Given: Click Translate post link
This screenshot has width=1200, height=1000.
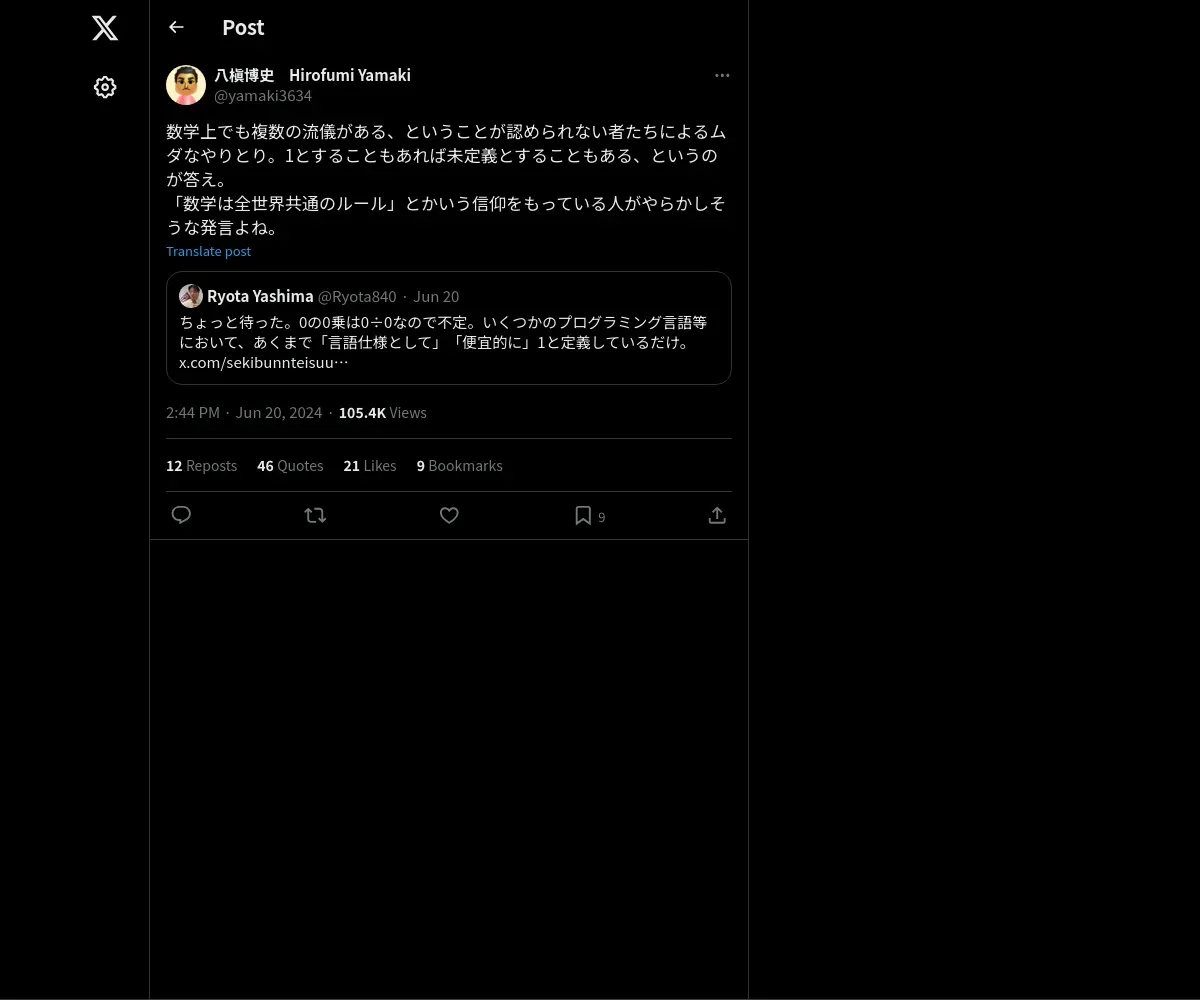Looking at the screenshot, I should [x=208, y=251].
